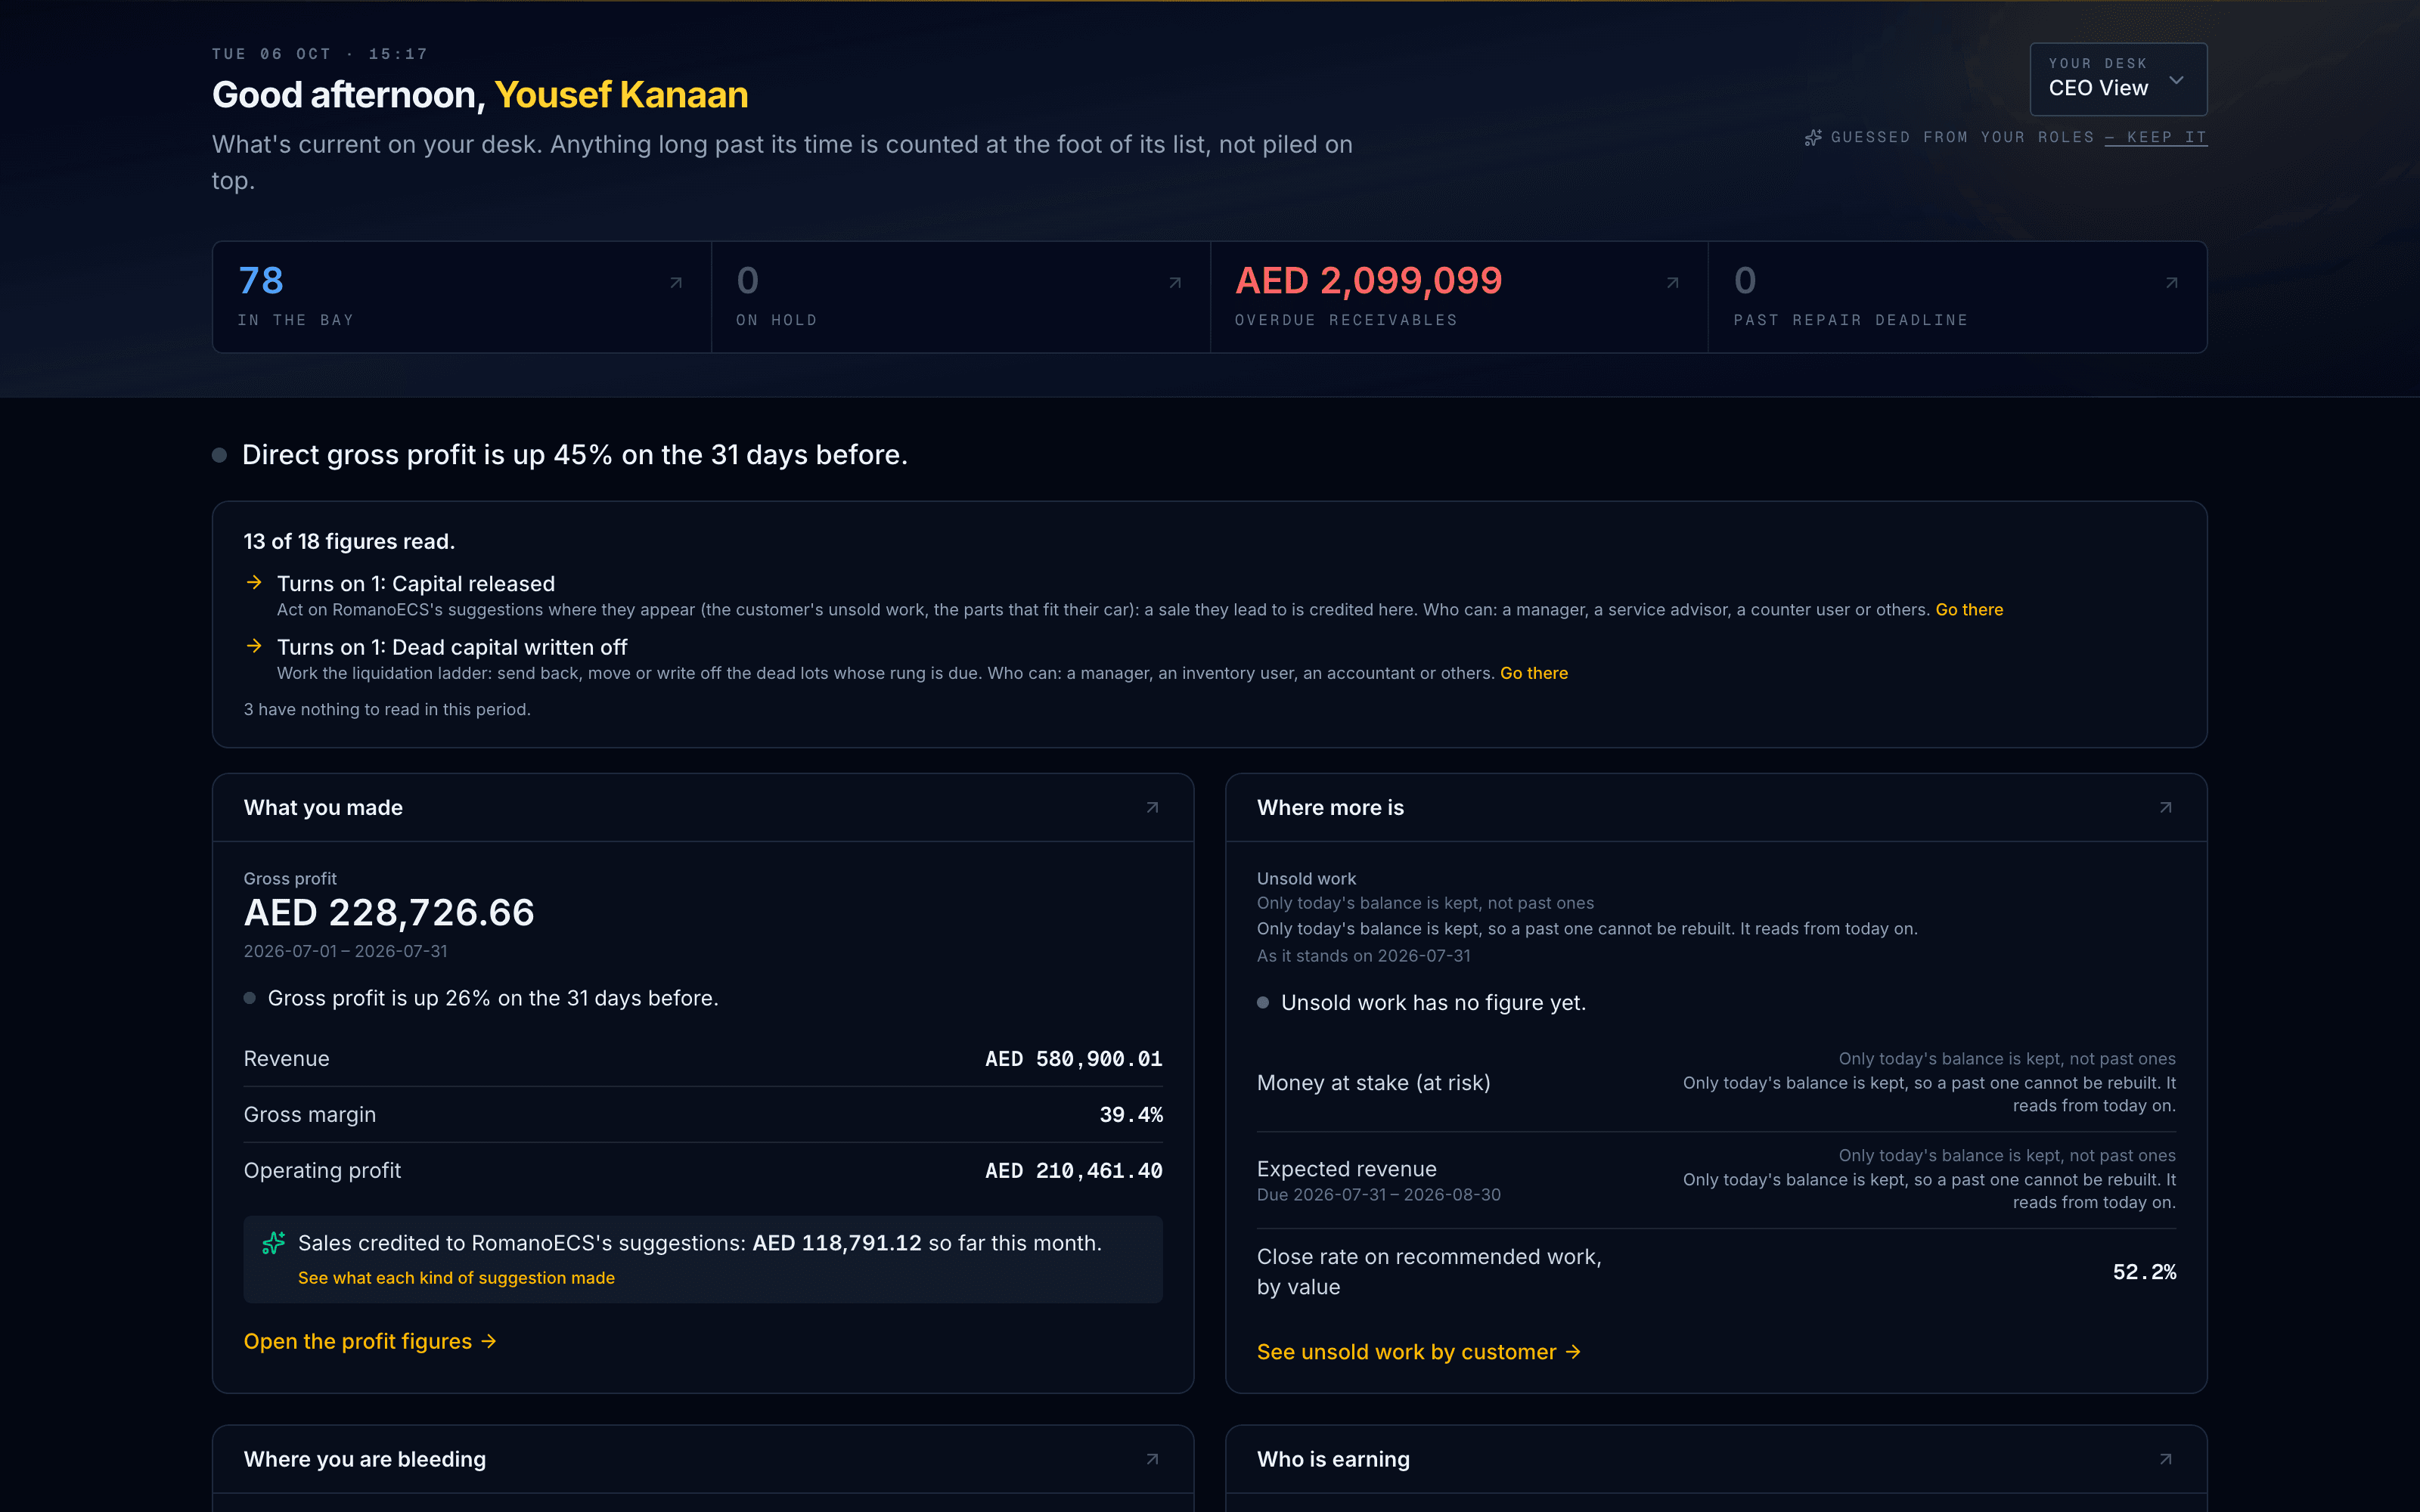Click the Money at stake (at risk) label
This screenshot has height=1512, width=2420.
coord(1373,1082)
